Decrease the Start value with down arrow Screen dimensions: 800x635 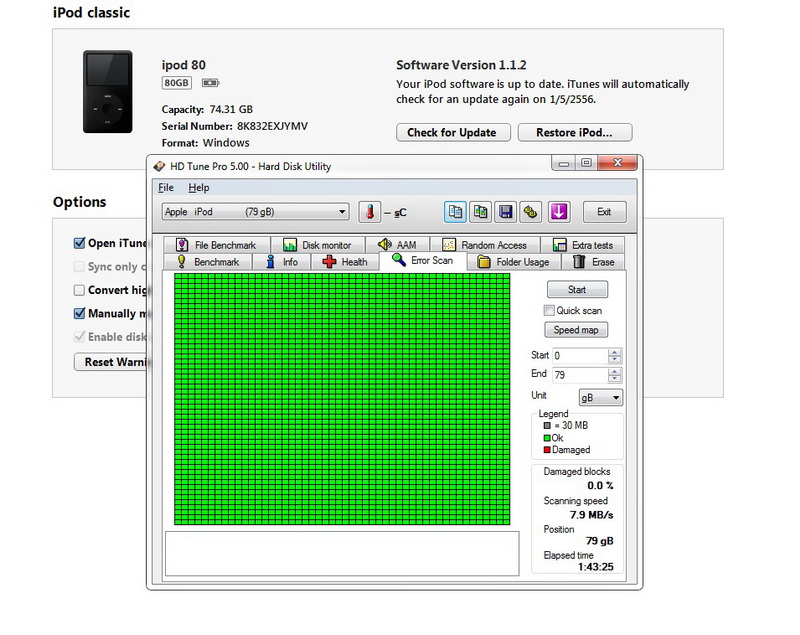coord(615,359)
